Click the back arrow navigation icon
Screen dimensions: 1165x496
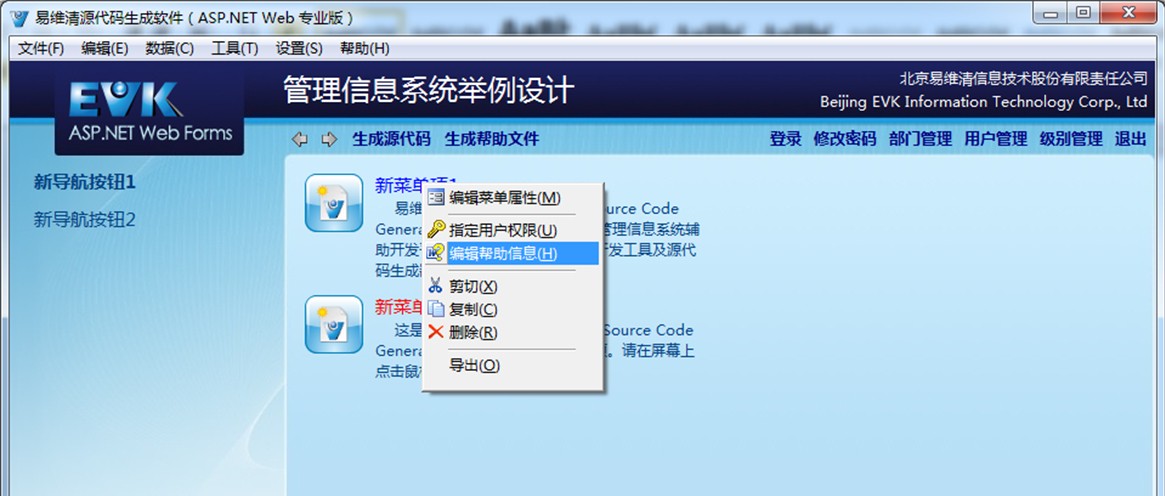(x=299, y=140)
